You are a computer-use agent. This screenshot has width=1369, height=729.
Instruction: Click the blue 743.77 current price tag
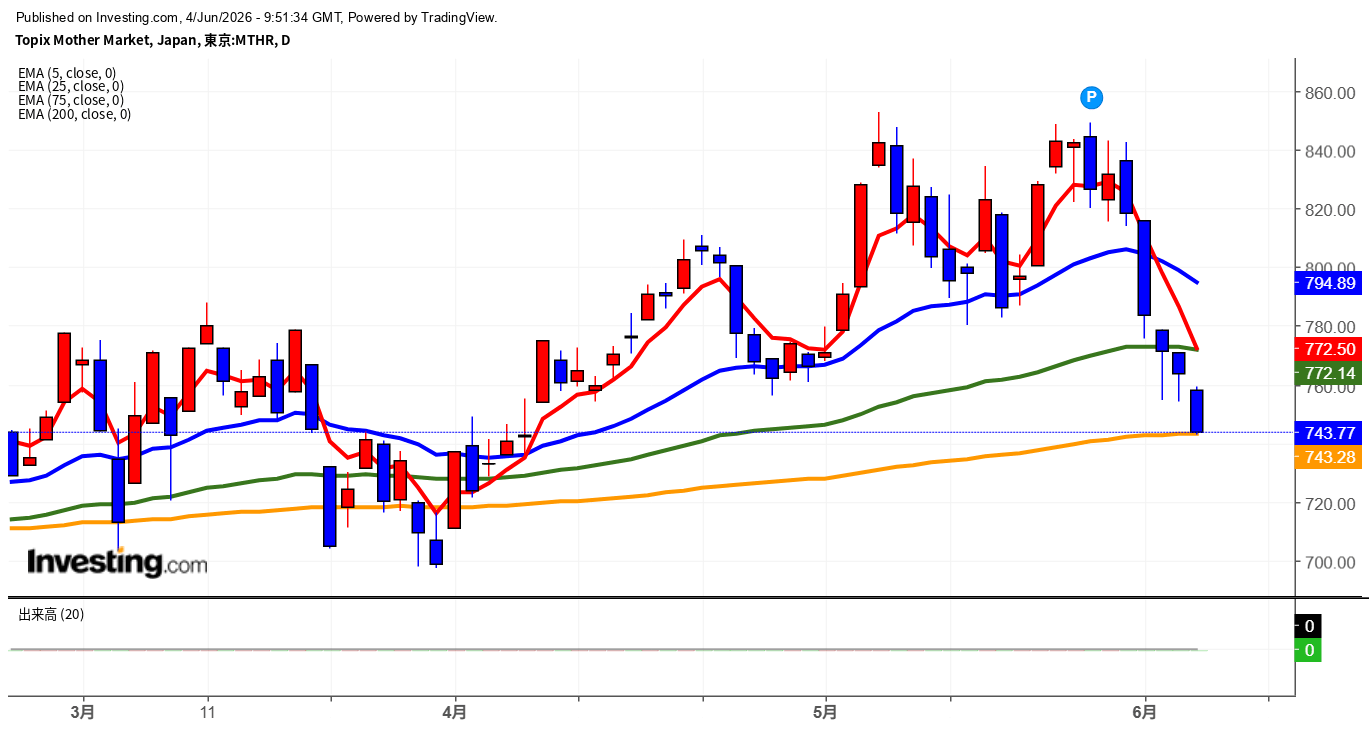point(1328,433)
